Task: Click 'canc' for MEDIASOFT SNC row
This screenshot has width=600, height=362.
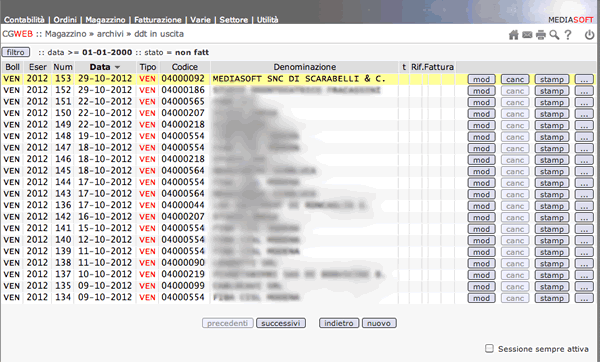Action: (515, 79)
